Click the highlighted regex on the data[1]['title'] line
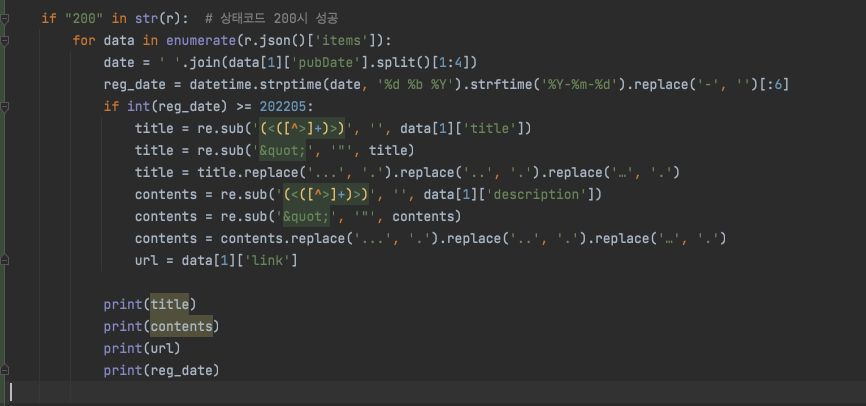866x406 pixels. tap(303, 129)
